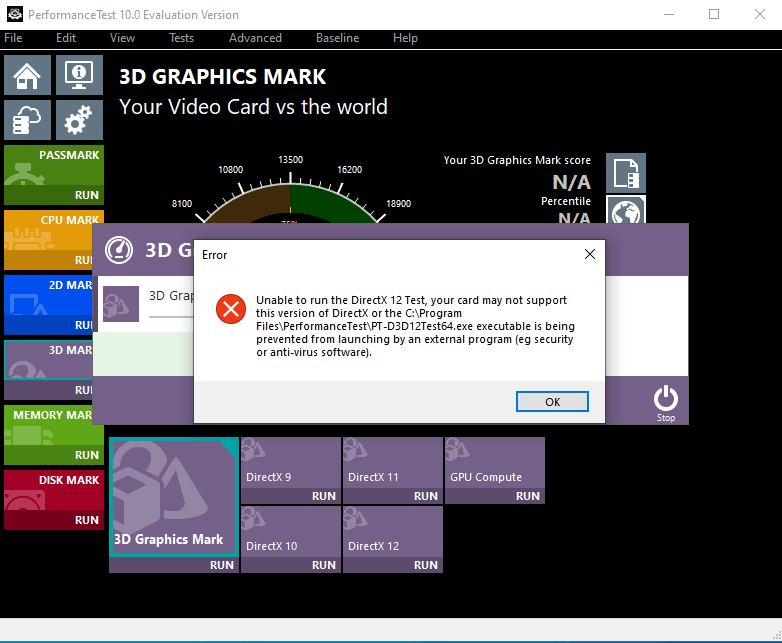Image resolution: width=782 pixels, height=643 pixels.
Task: Run the 3D Graphics Mark test
Action: click(222, 565)
